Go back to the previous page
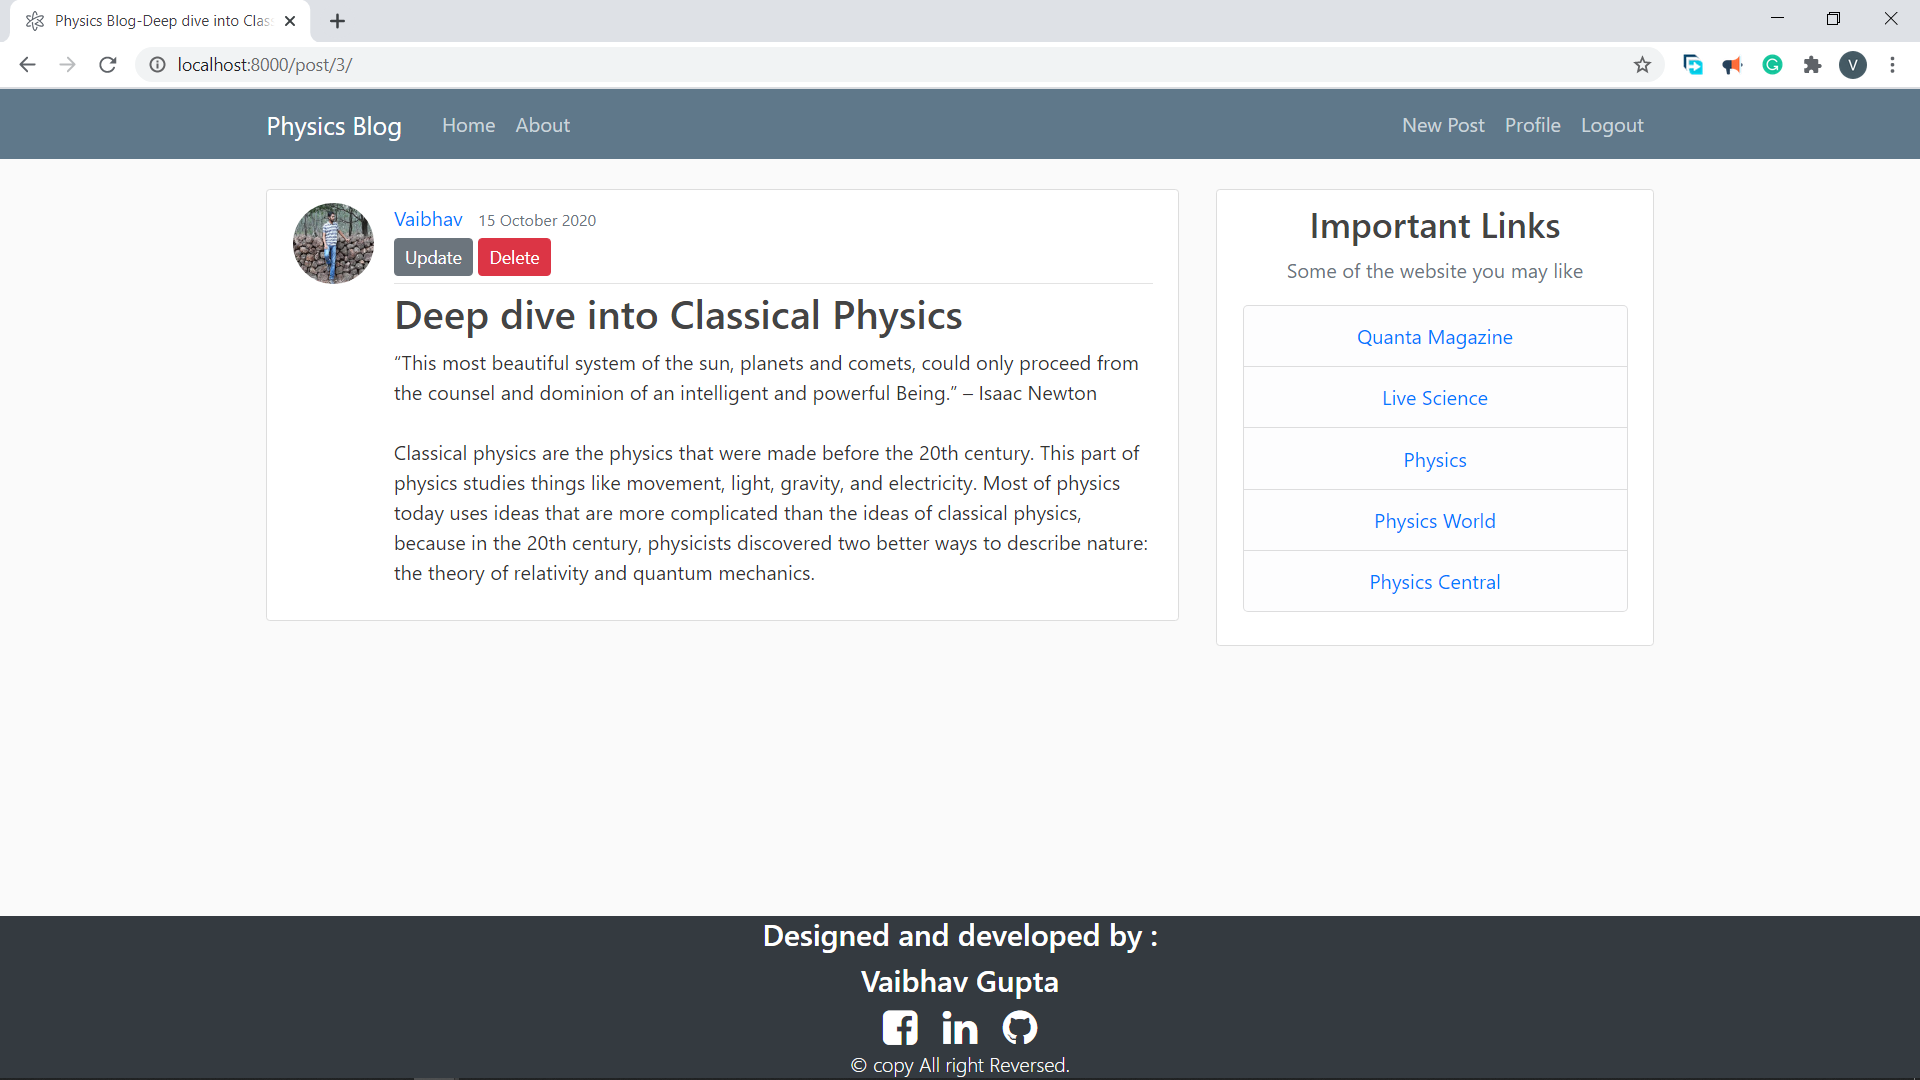The image size is (1920, 1080). pyautogui.click(x=28, y=65)
